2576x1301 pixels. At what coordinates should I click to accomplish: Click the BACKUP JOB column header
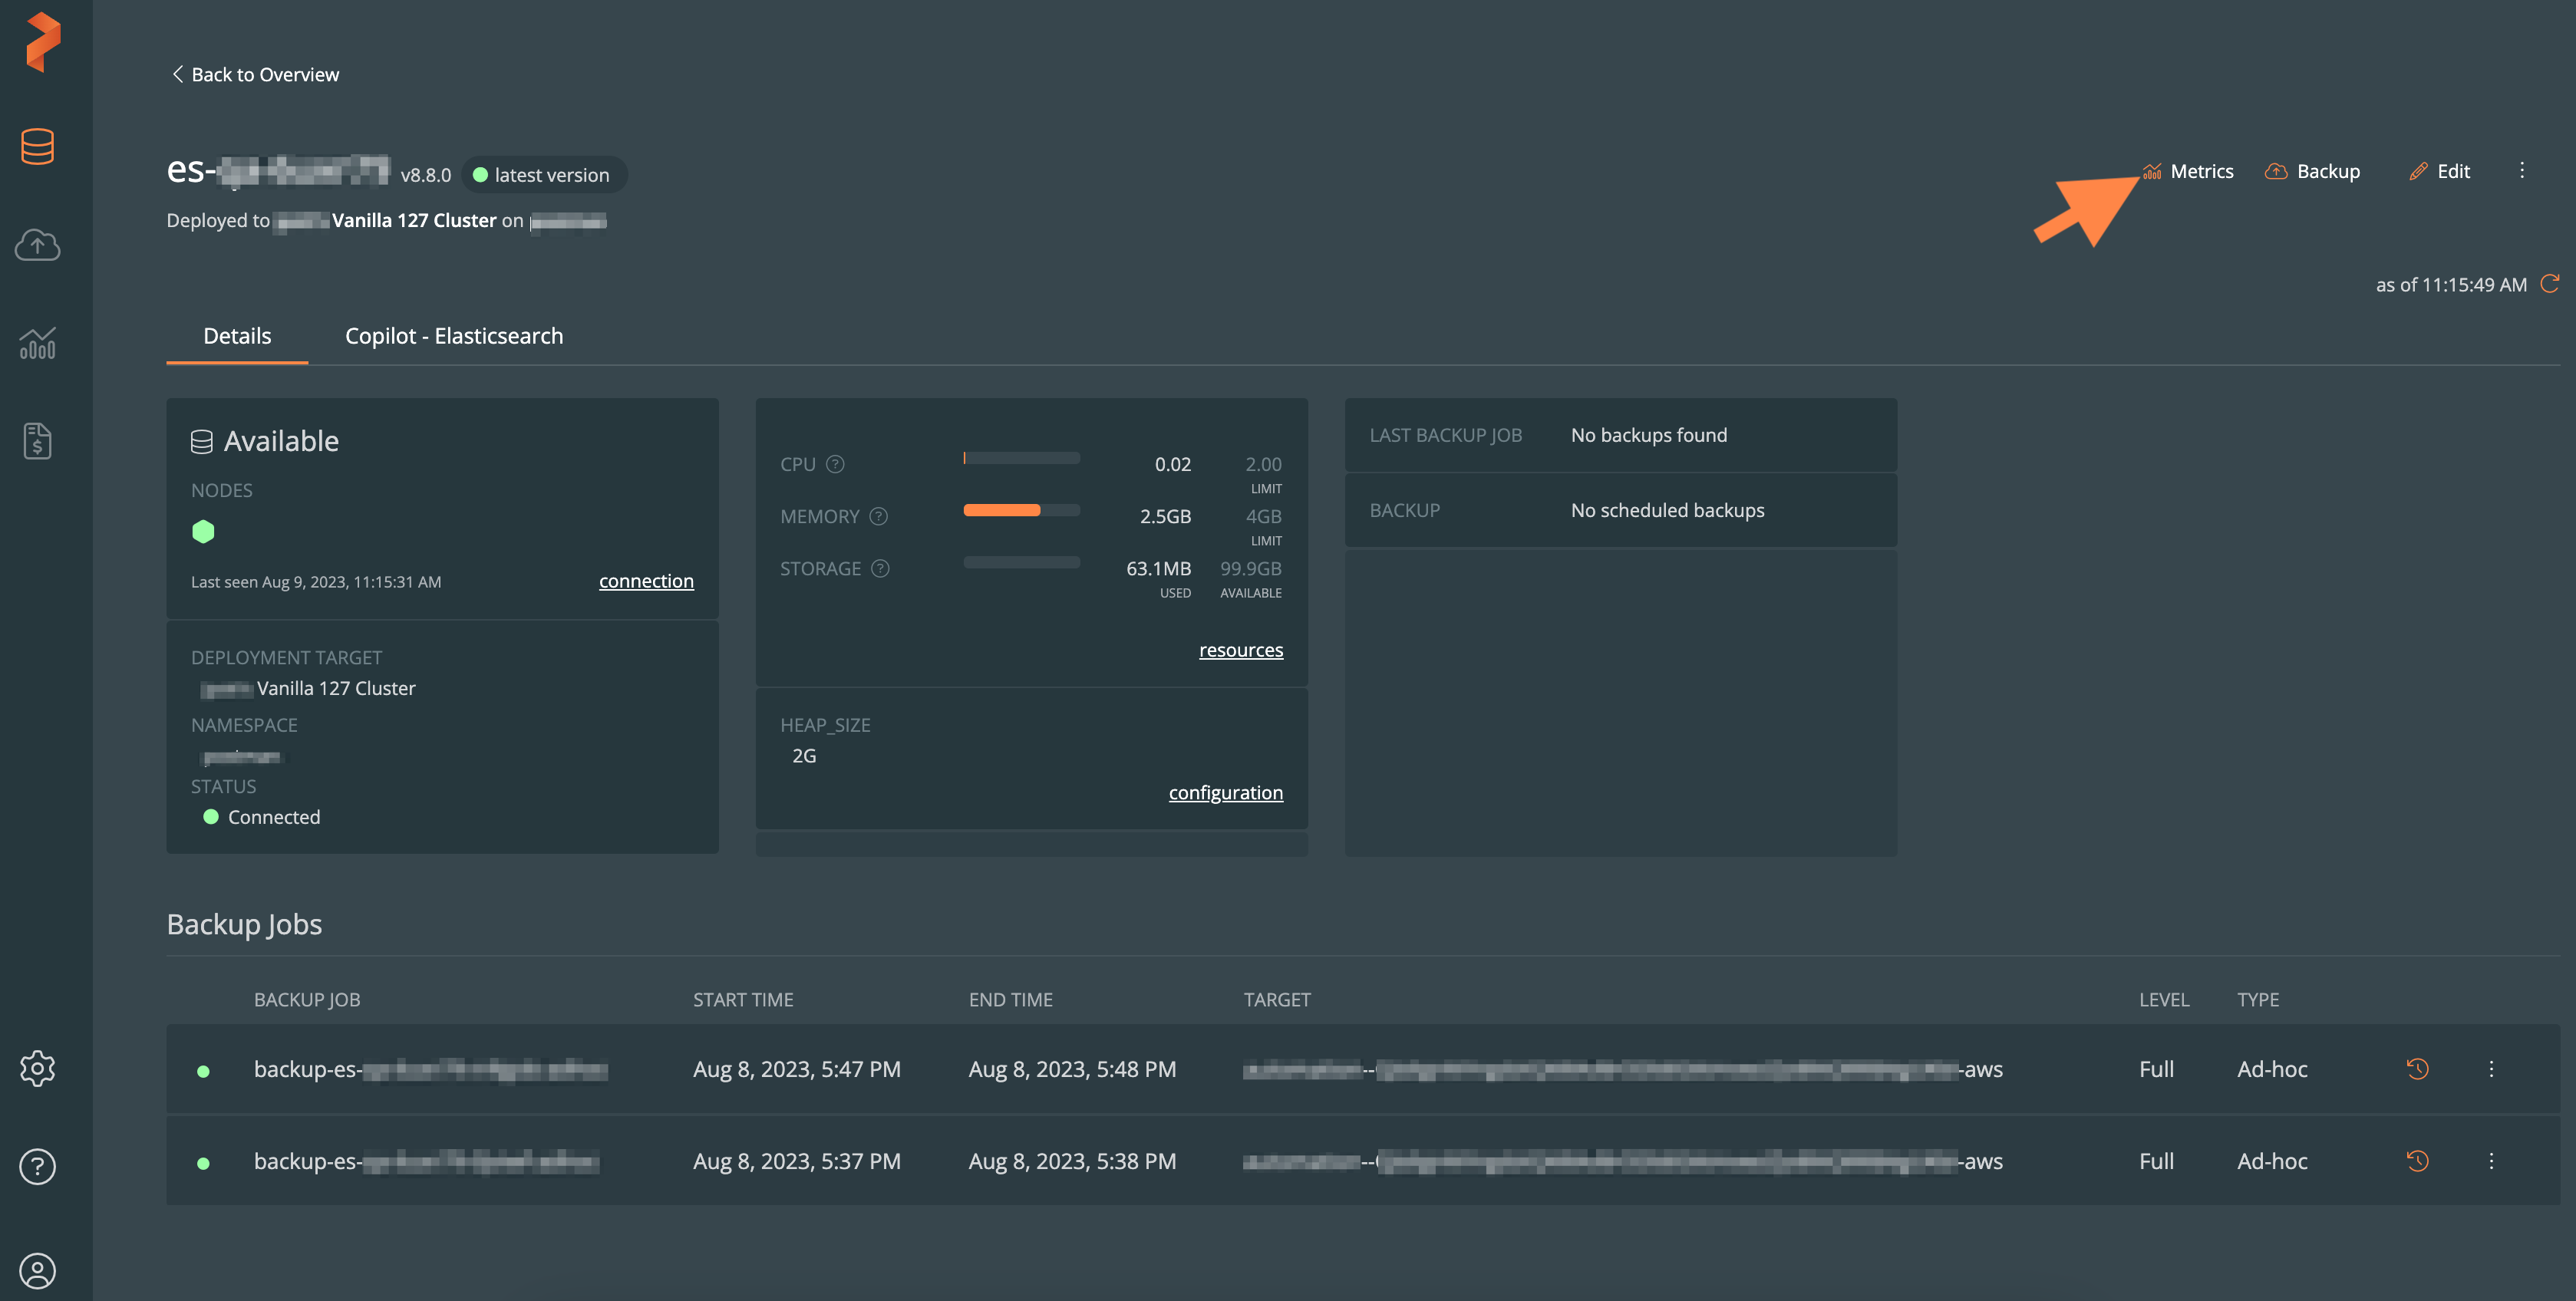click(307, 999)
